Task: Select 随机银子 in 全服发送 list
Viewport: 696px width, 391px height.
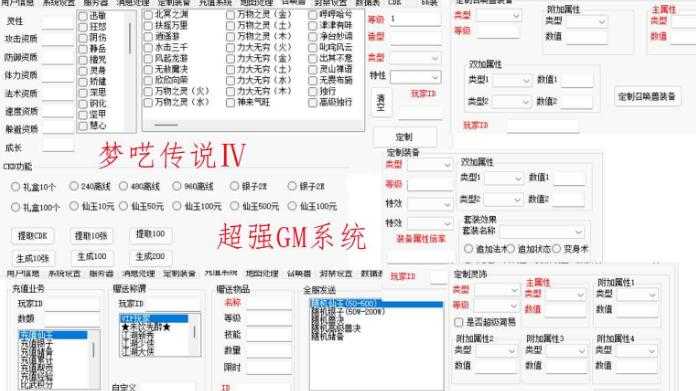Action: [347, 312]
